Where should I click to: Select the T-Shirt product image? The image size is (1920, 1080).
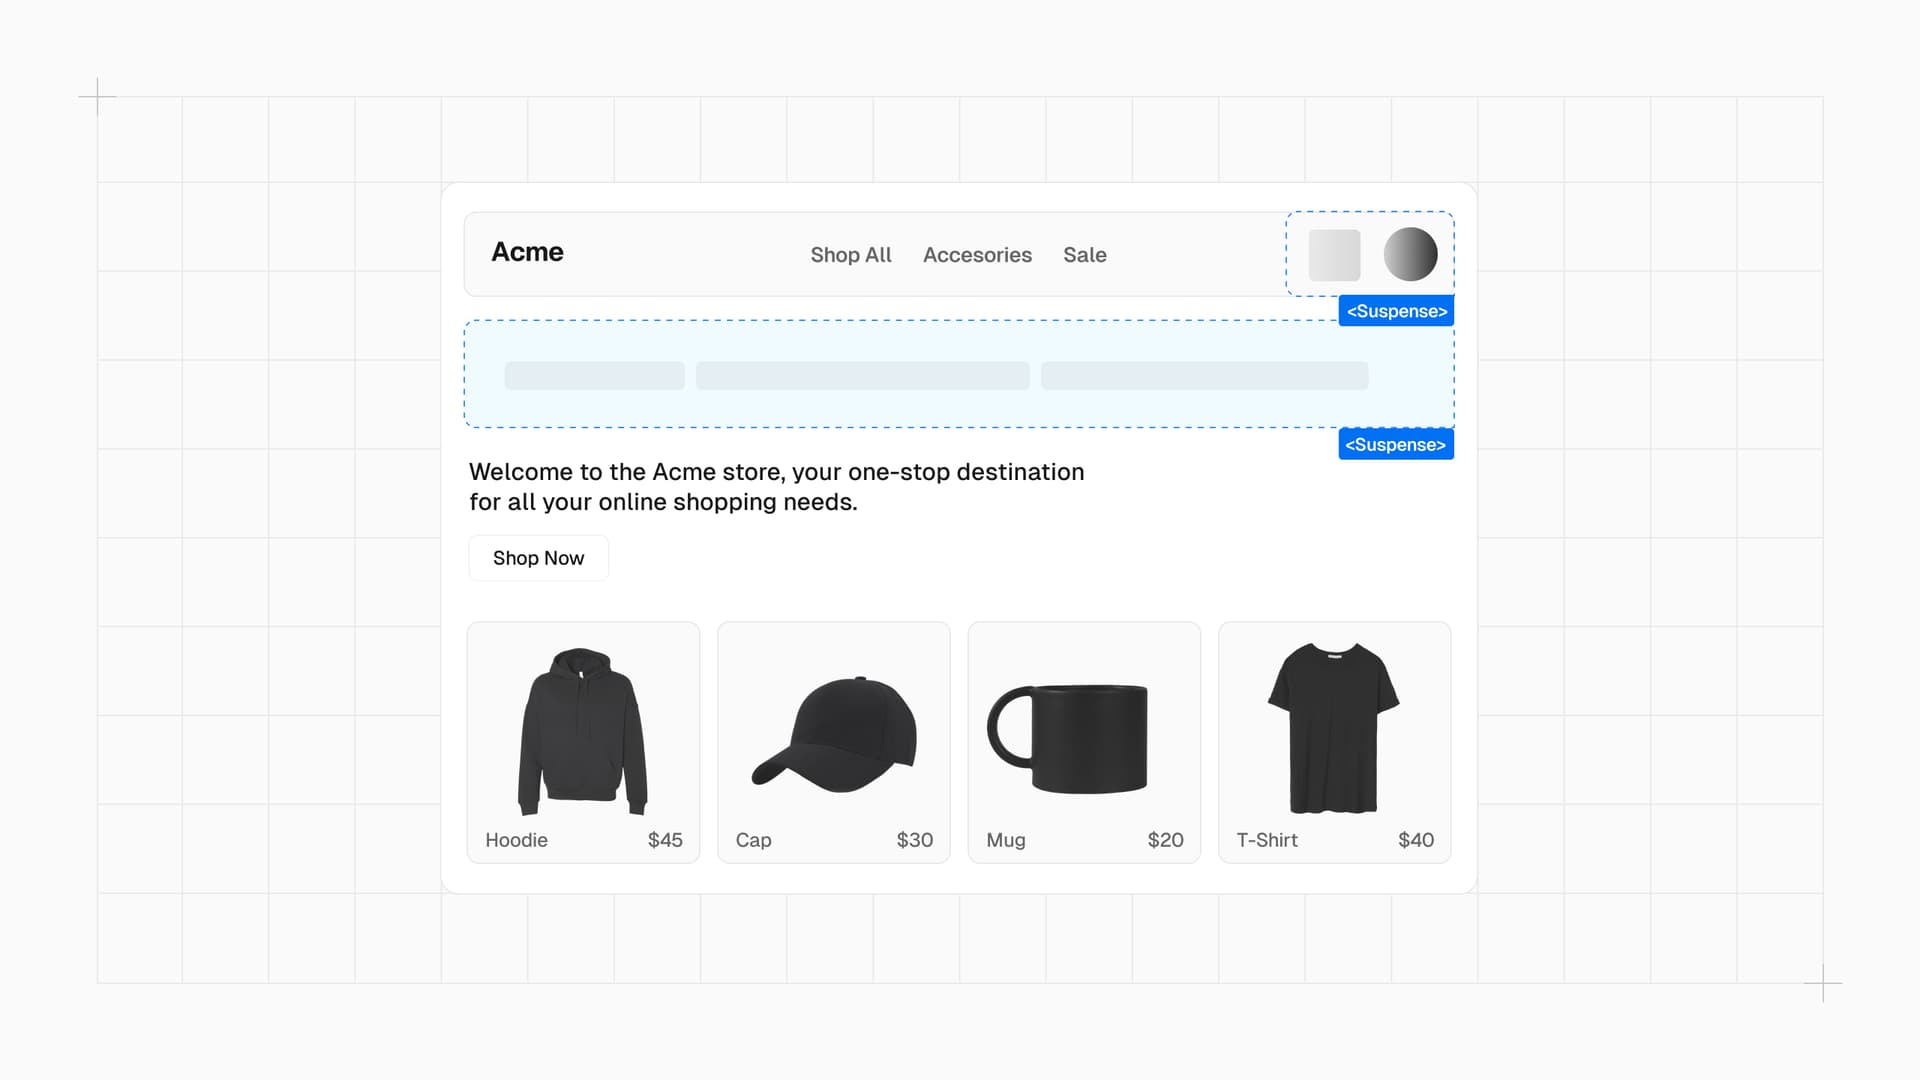point(1334,728)
